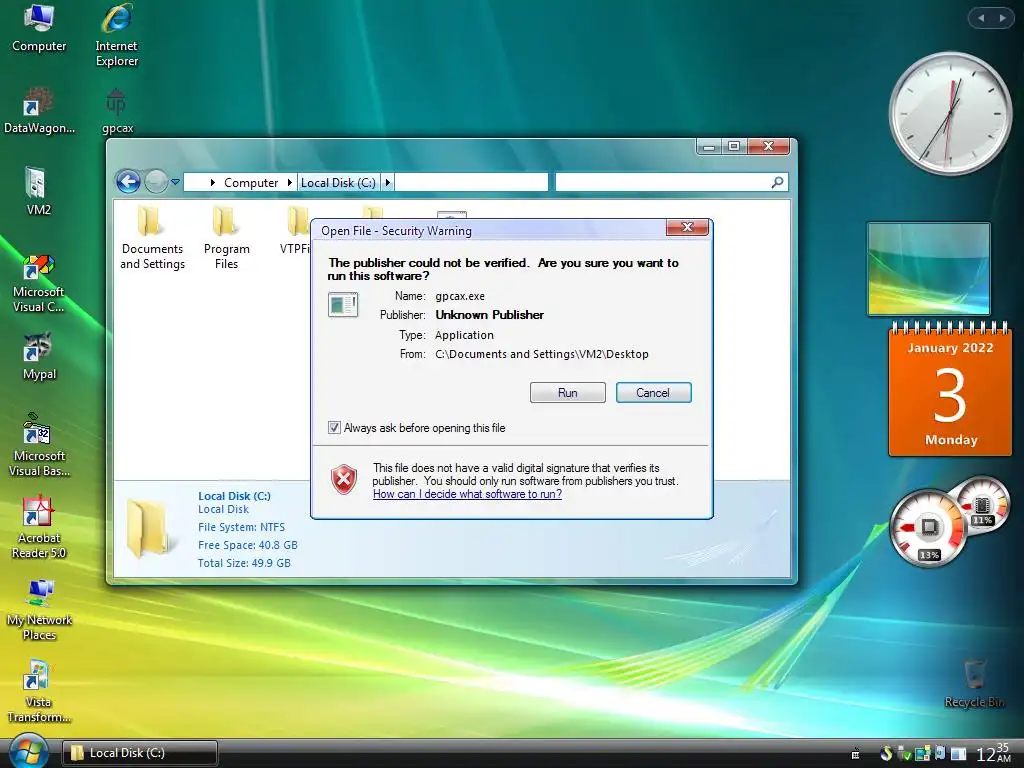Uncheck Always ask before opening this file
This screenshot has width=1024, height=768.
334,428
